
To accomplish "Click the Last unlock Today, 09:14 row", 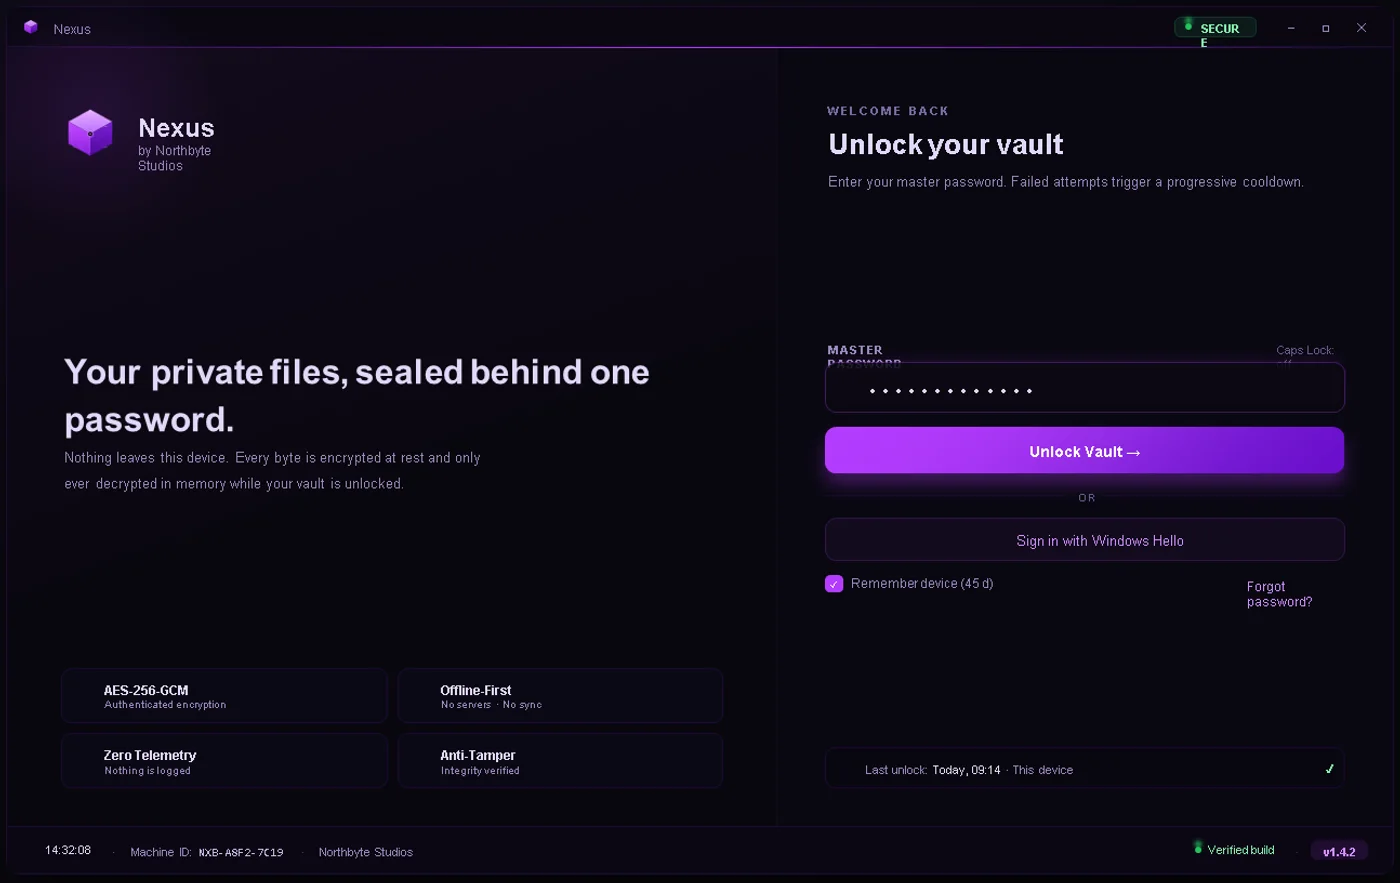I will click(1084, 769).
